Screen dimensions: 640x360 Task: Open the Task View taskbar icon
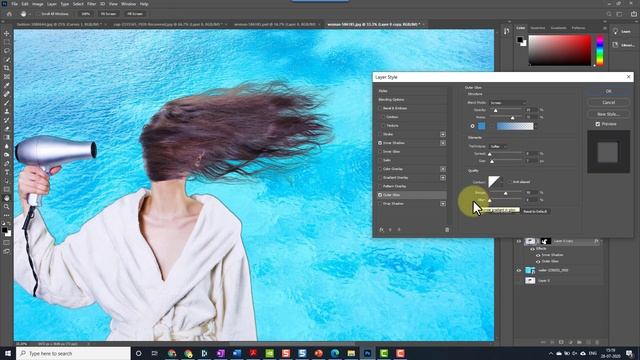point(155,353)
